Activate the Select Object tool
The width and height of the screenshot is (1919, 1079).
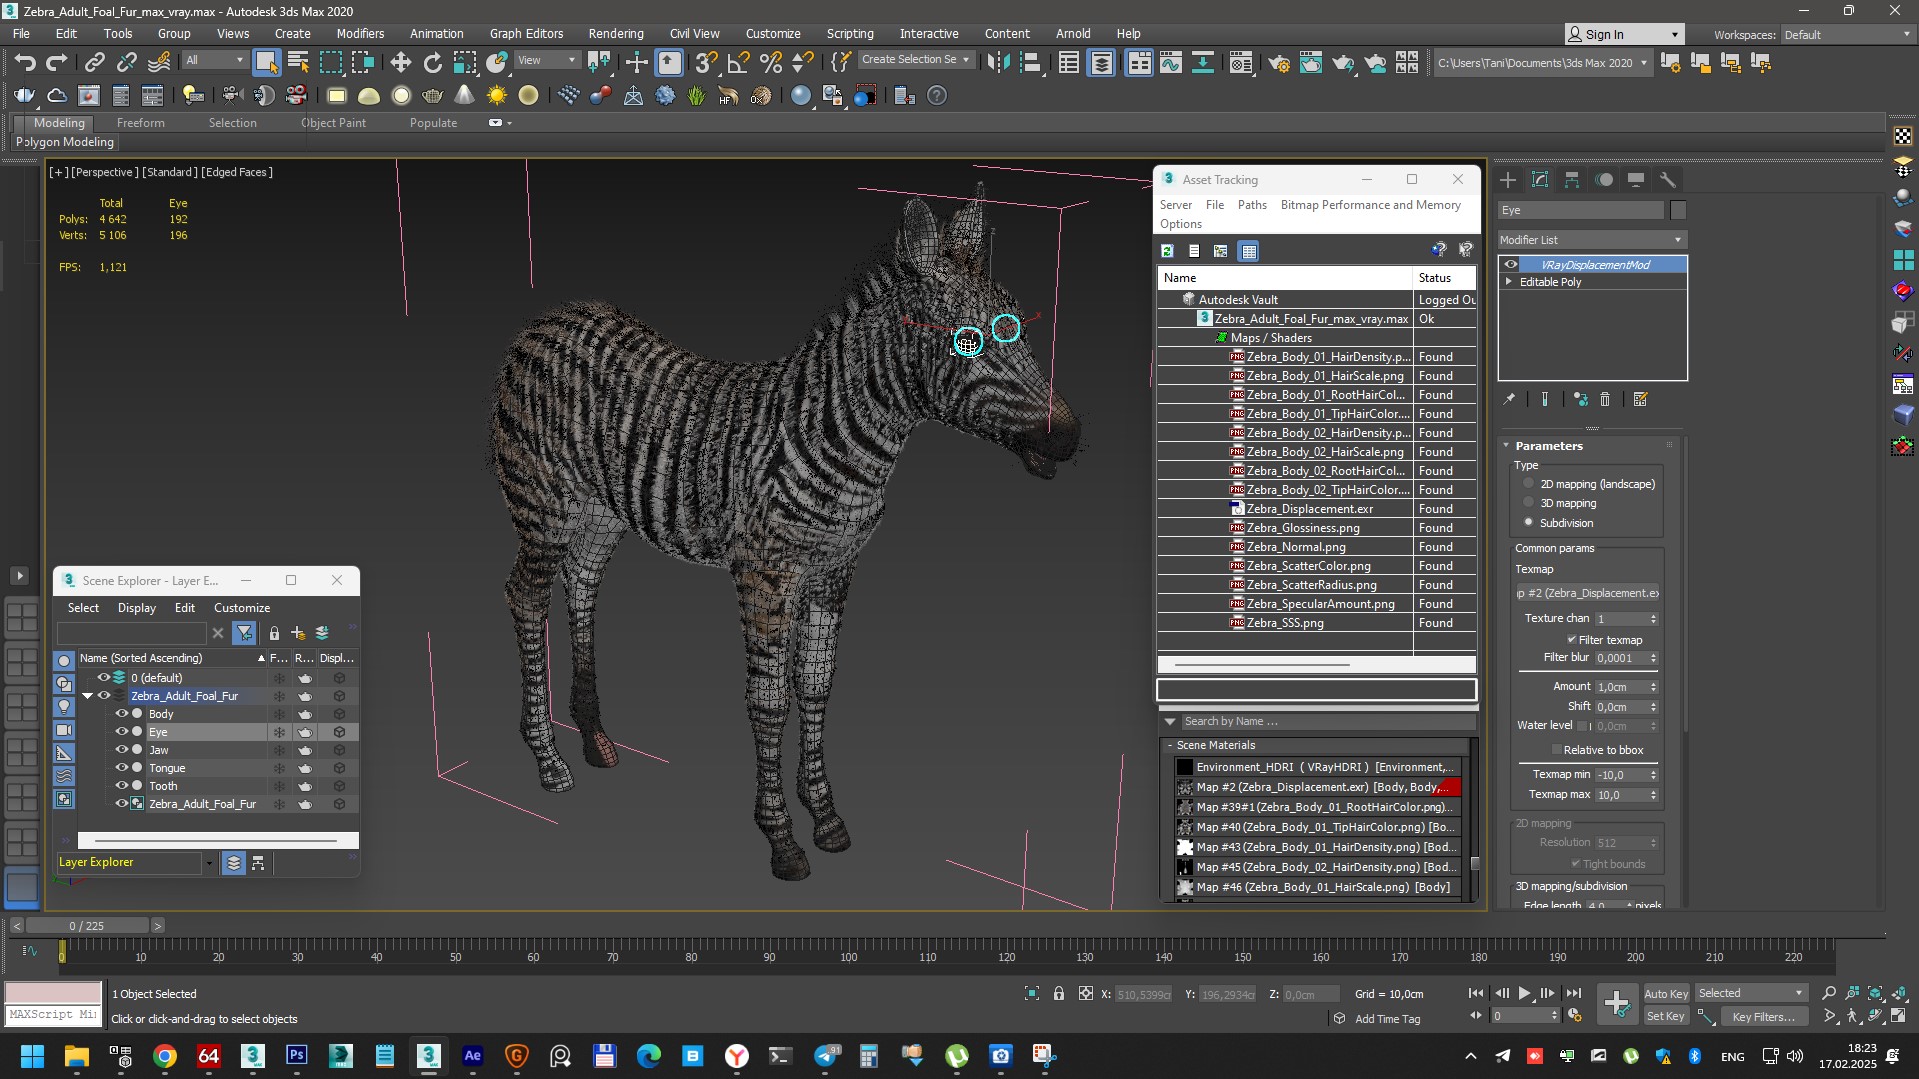(x=266, y=62)
